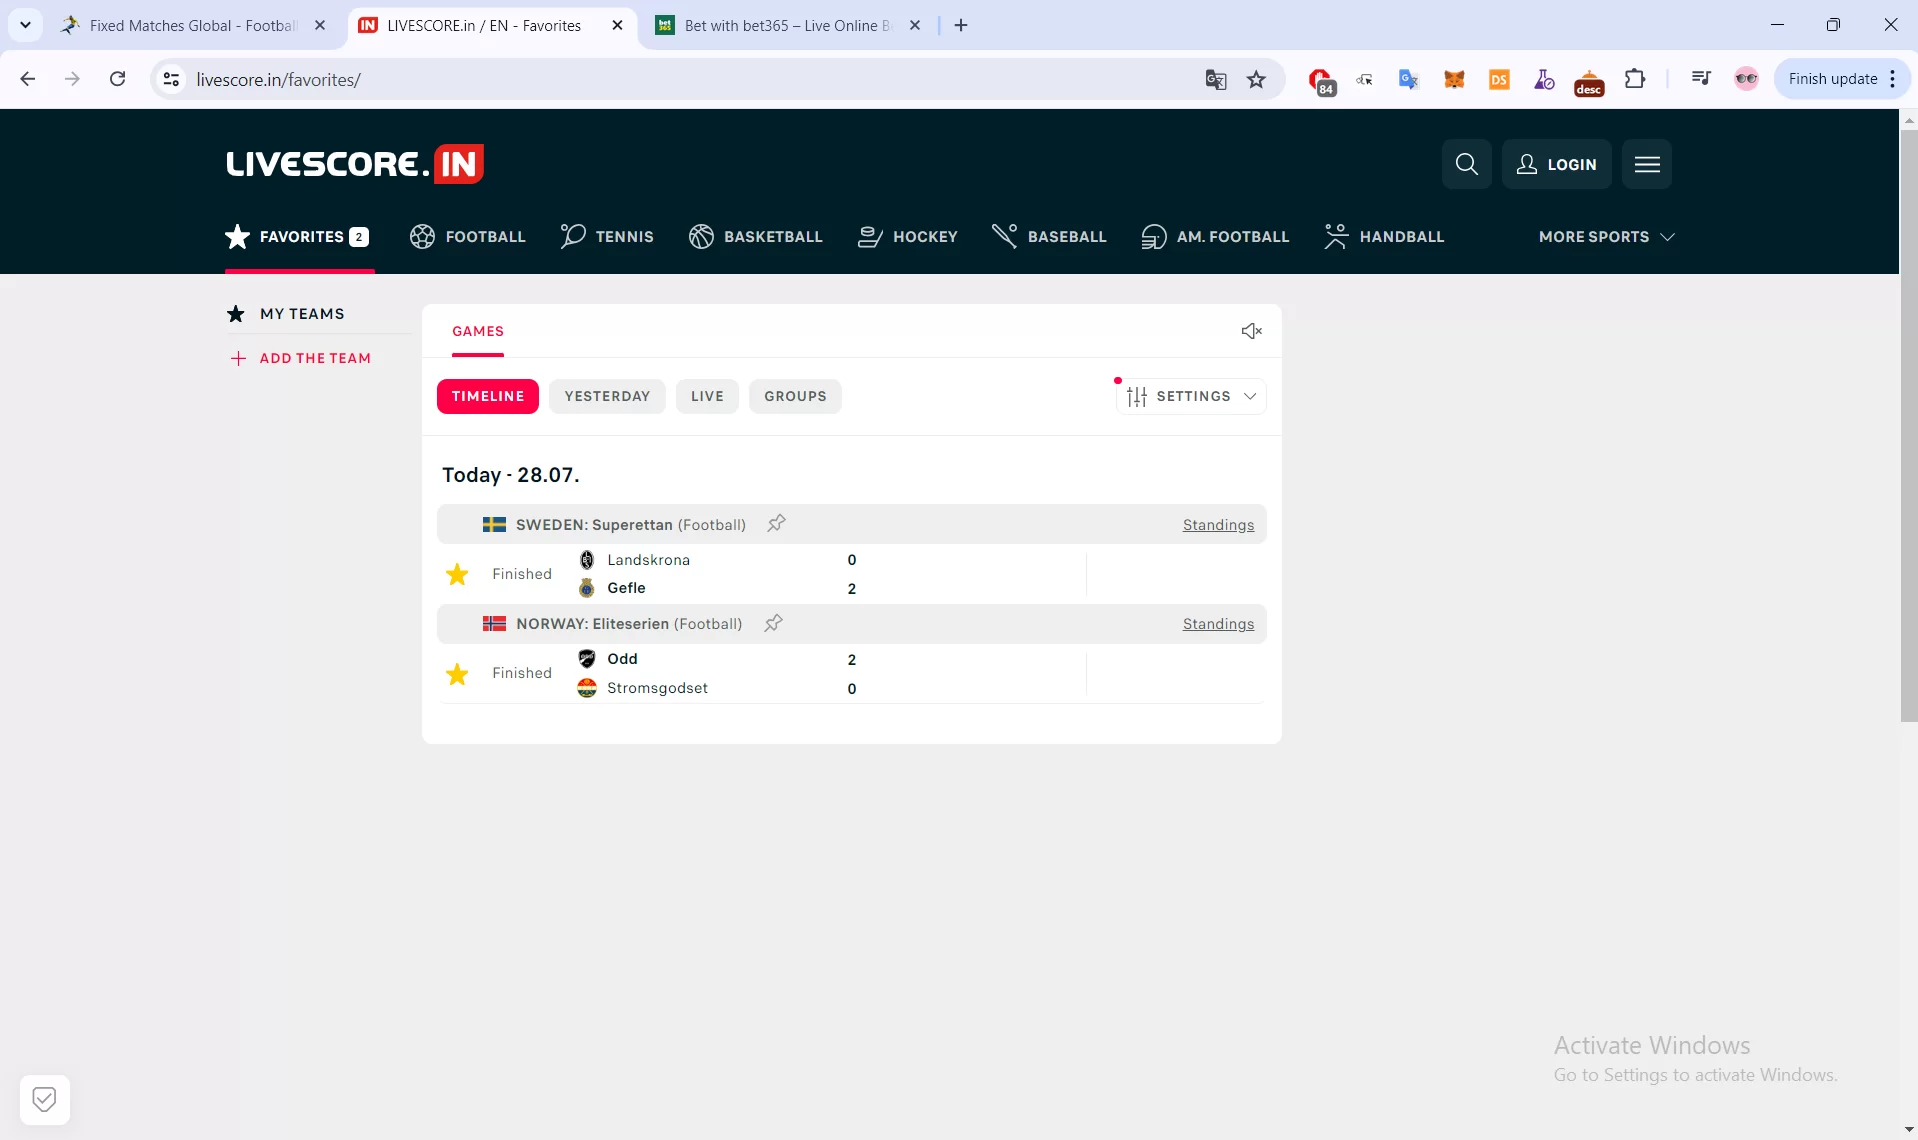Screen dimensions: 1918x1140
Task: Open the orange DS extension icon
Action: coord(1499,80)
